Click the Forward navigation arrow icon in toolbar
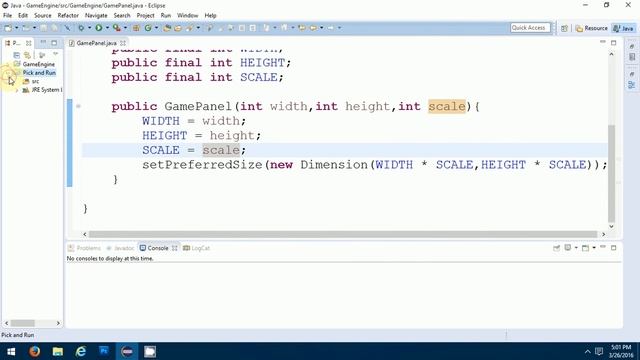The width and height of the screenshot is (640, 360). tap(331, 28)
